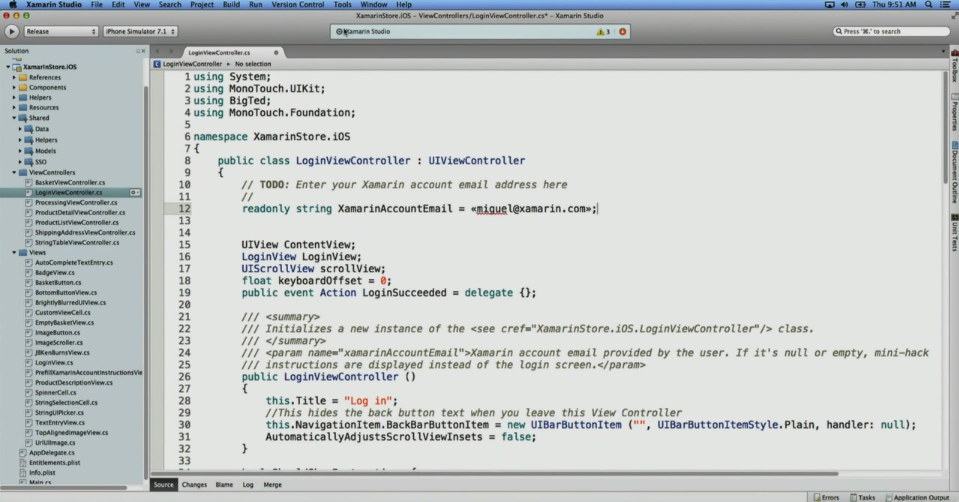Switch to the Merge view tab

click(273, 485)
